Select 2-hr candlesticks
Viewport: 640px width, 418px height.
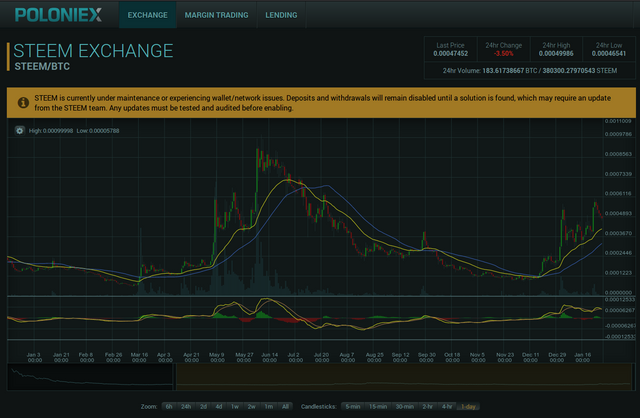(427, 407)
